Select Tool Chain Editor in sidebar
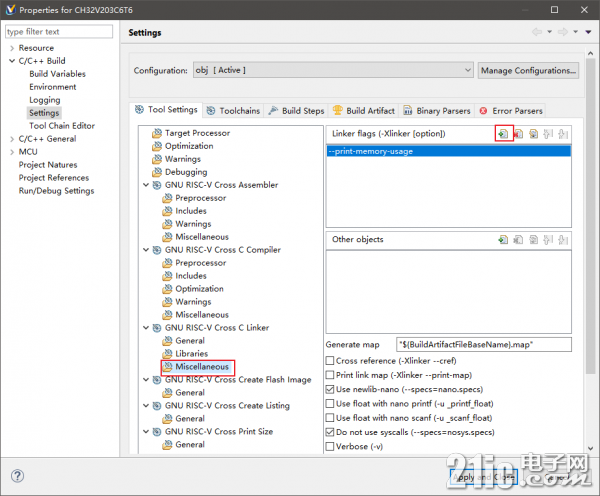 (62, 126)
